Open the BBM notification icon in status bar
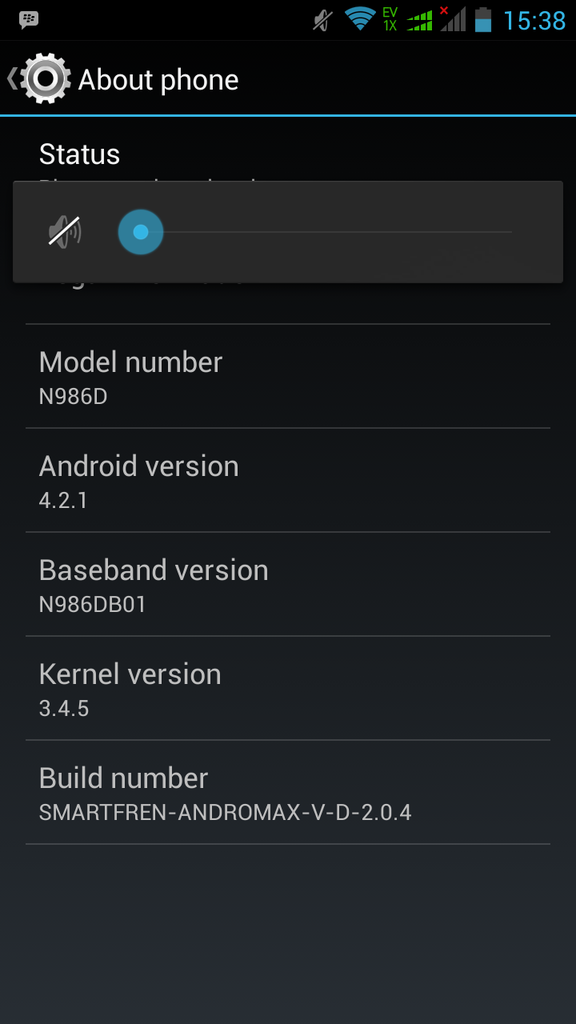The image size is (576, 1024). pos(28,20)
